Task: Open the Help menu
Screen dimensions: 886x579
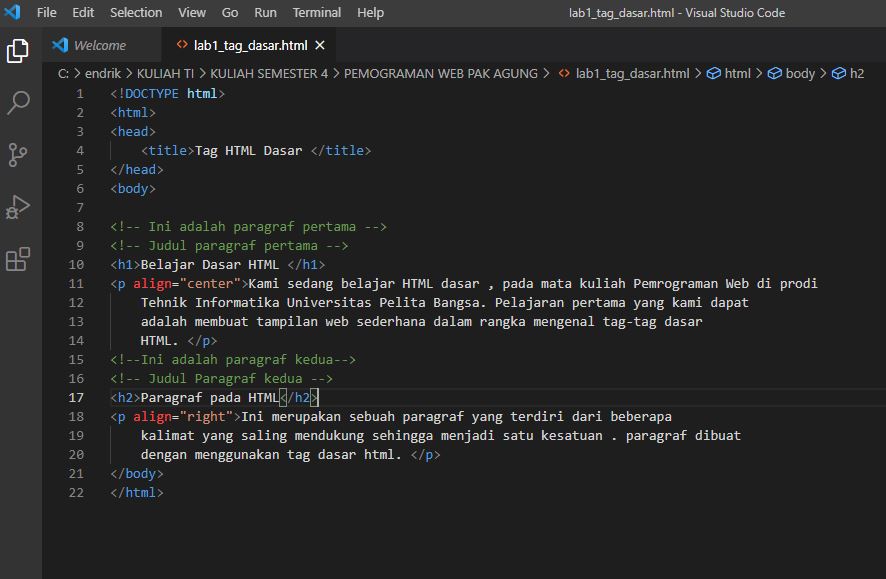Action: point(370,13)
